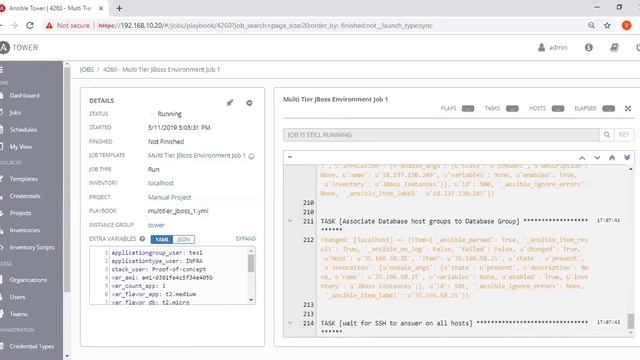Open the search KEY helper

624,135
